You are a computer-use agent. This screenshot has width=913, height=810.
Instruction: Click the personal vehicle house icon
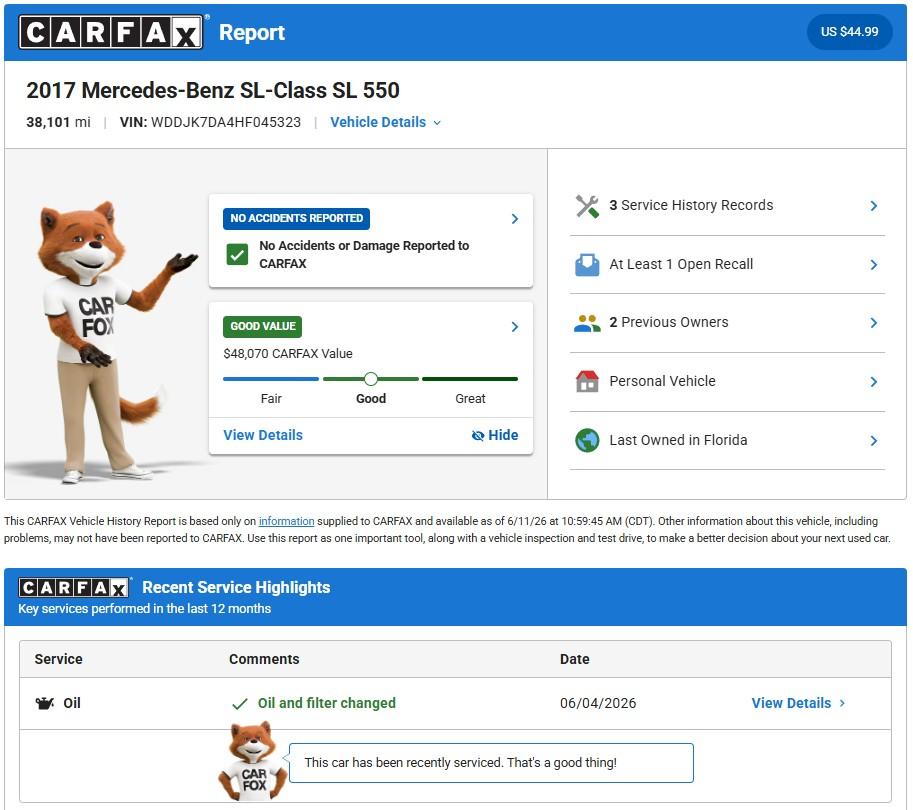pyautogui.click(x=587, y=381)
